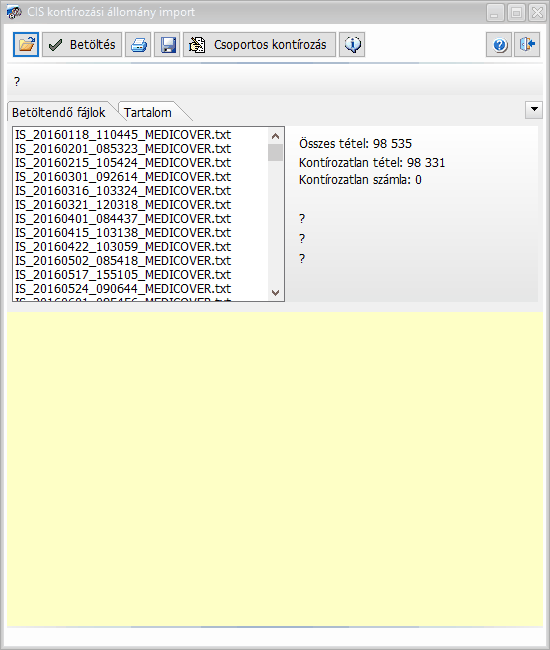Click the Betöltés load button

click(x=82, y=44)
